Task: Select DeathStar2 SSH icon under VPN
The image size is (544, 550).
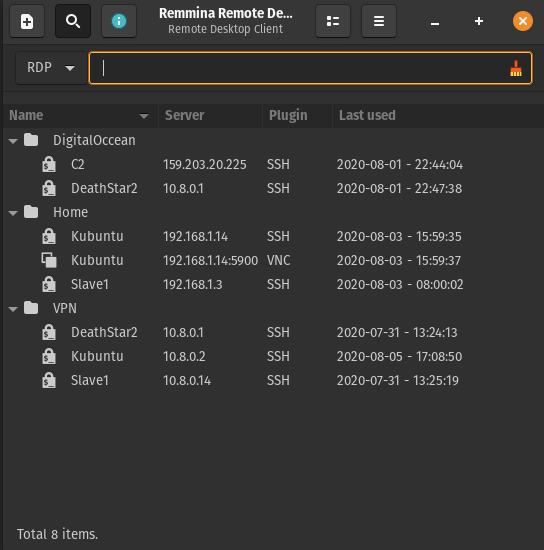Action: [x=49, y=332]
